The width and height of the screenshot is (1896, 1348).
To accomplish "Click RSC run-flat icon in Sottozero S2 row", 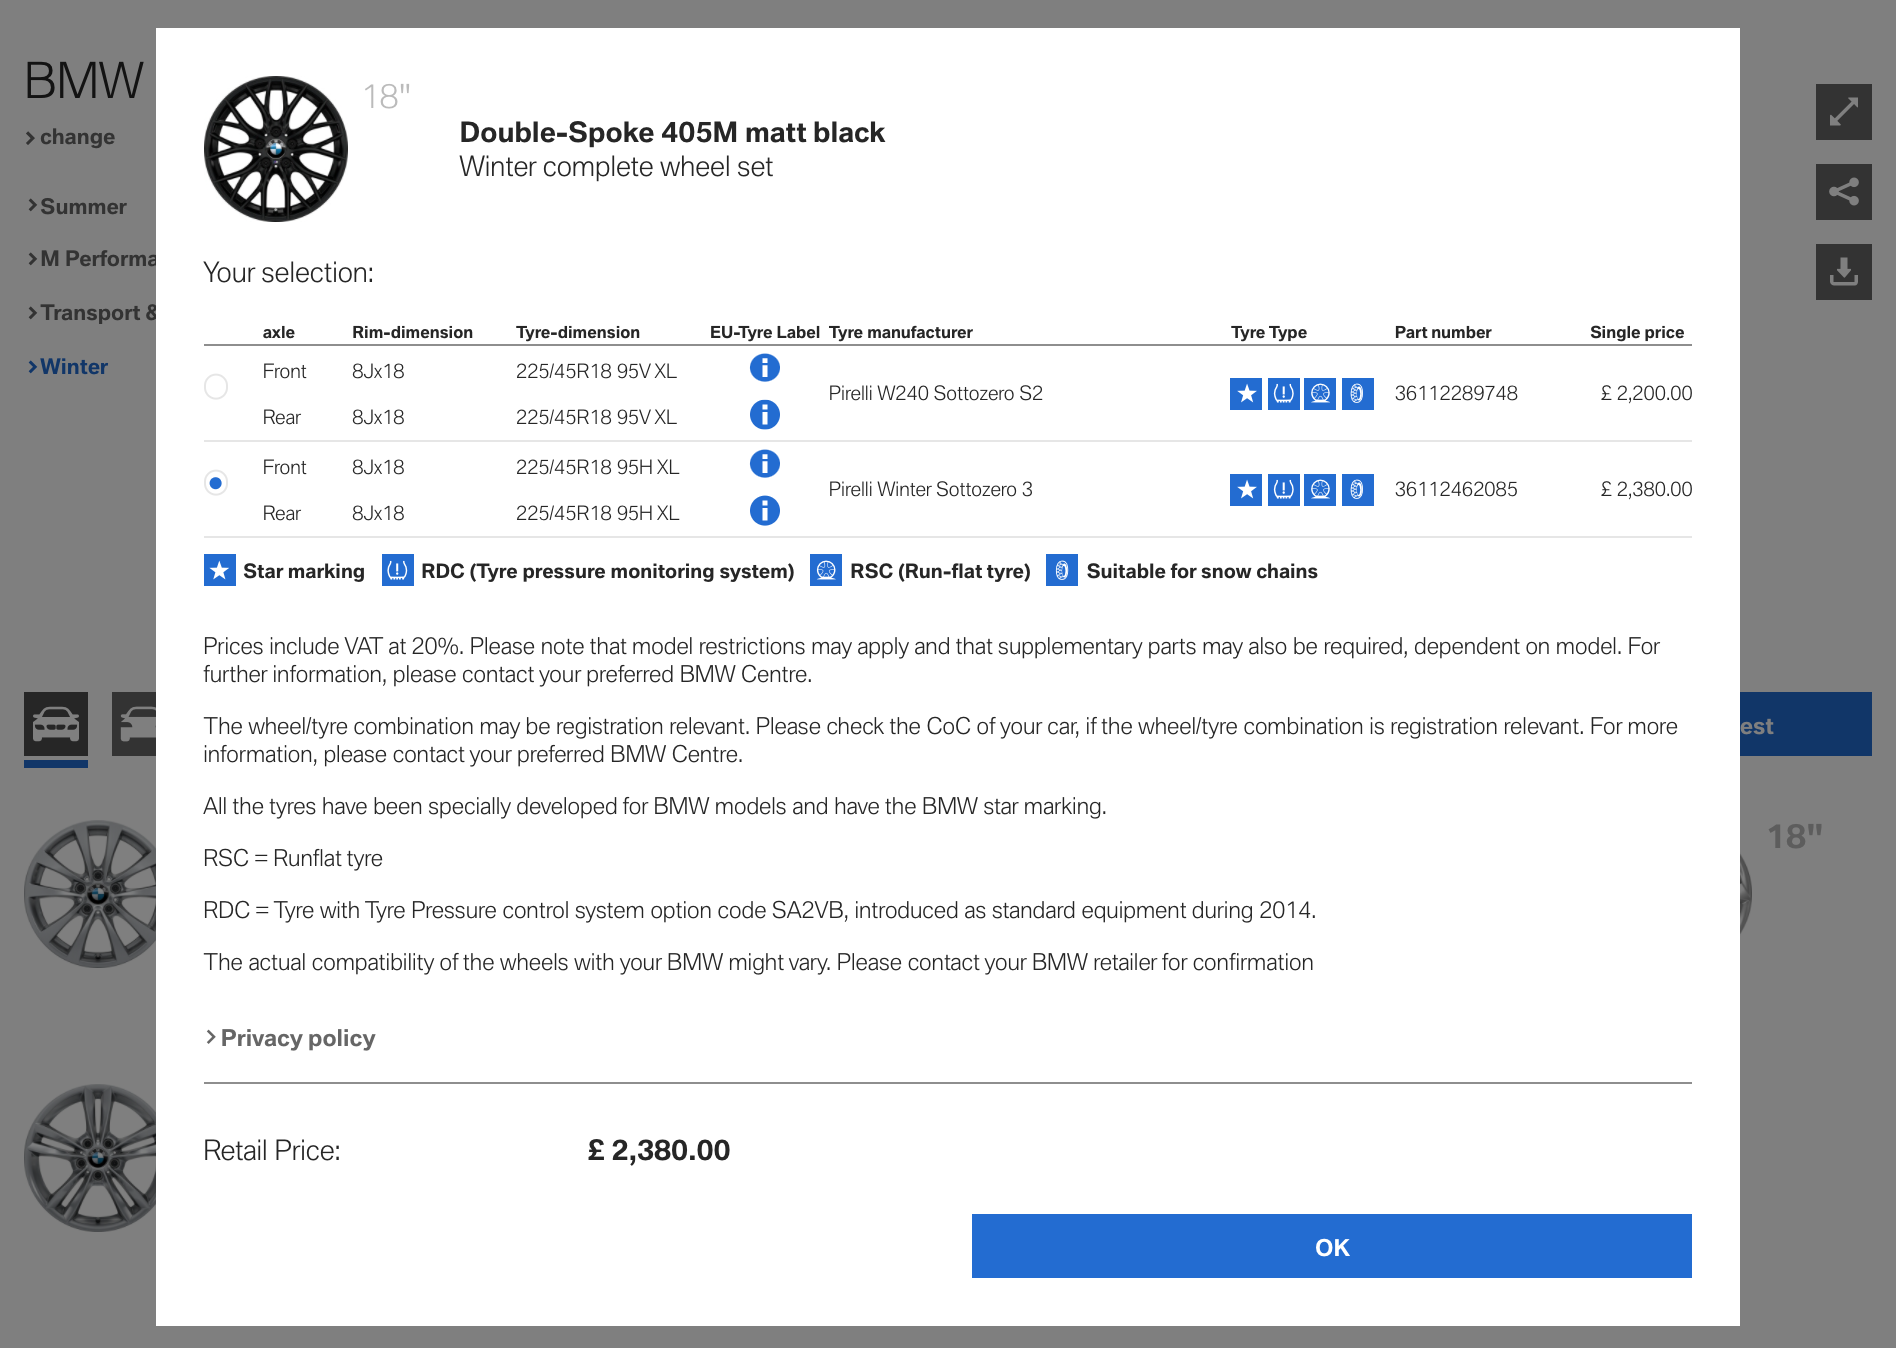I will coord(1320,394).
